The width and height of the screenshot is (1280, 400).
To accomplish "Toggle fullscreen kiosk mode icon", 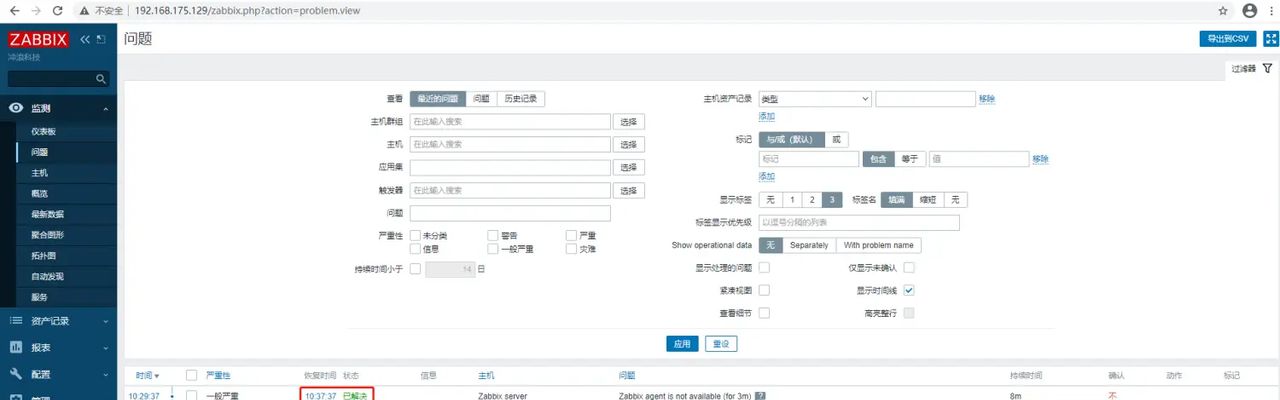I will tap(1270, 38).
